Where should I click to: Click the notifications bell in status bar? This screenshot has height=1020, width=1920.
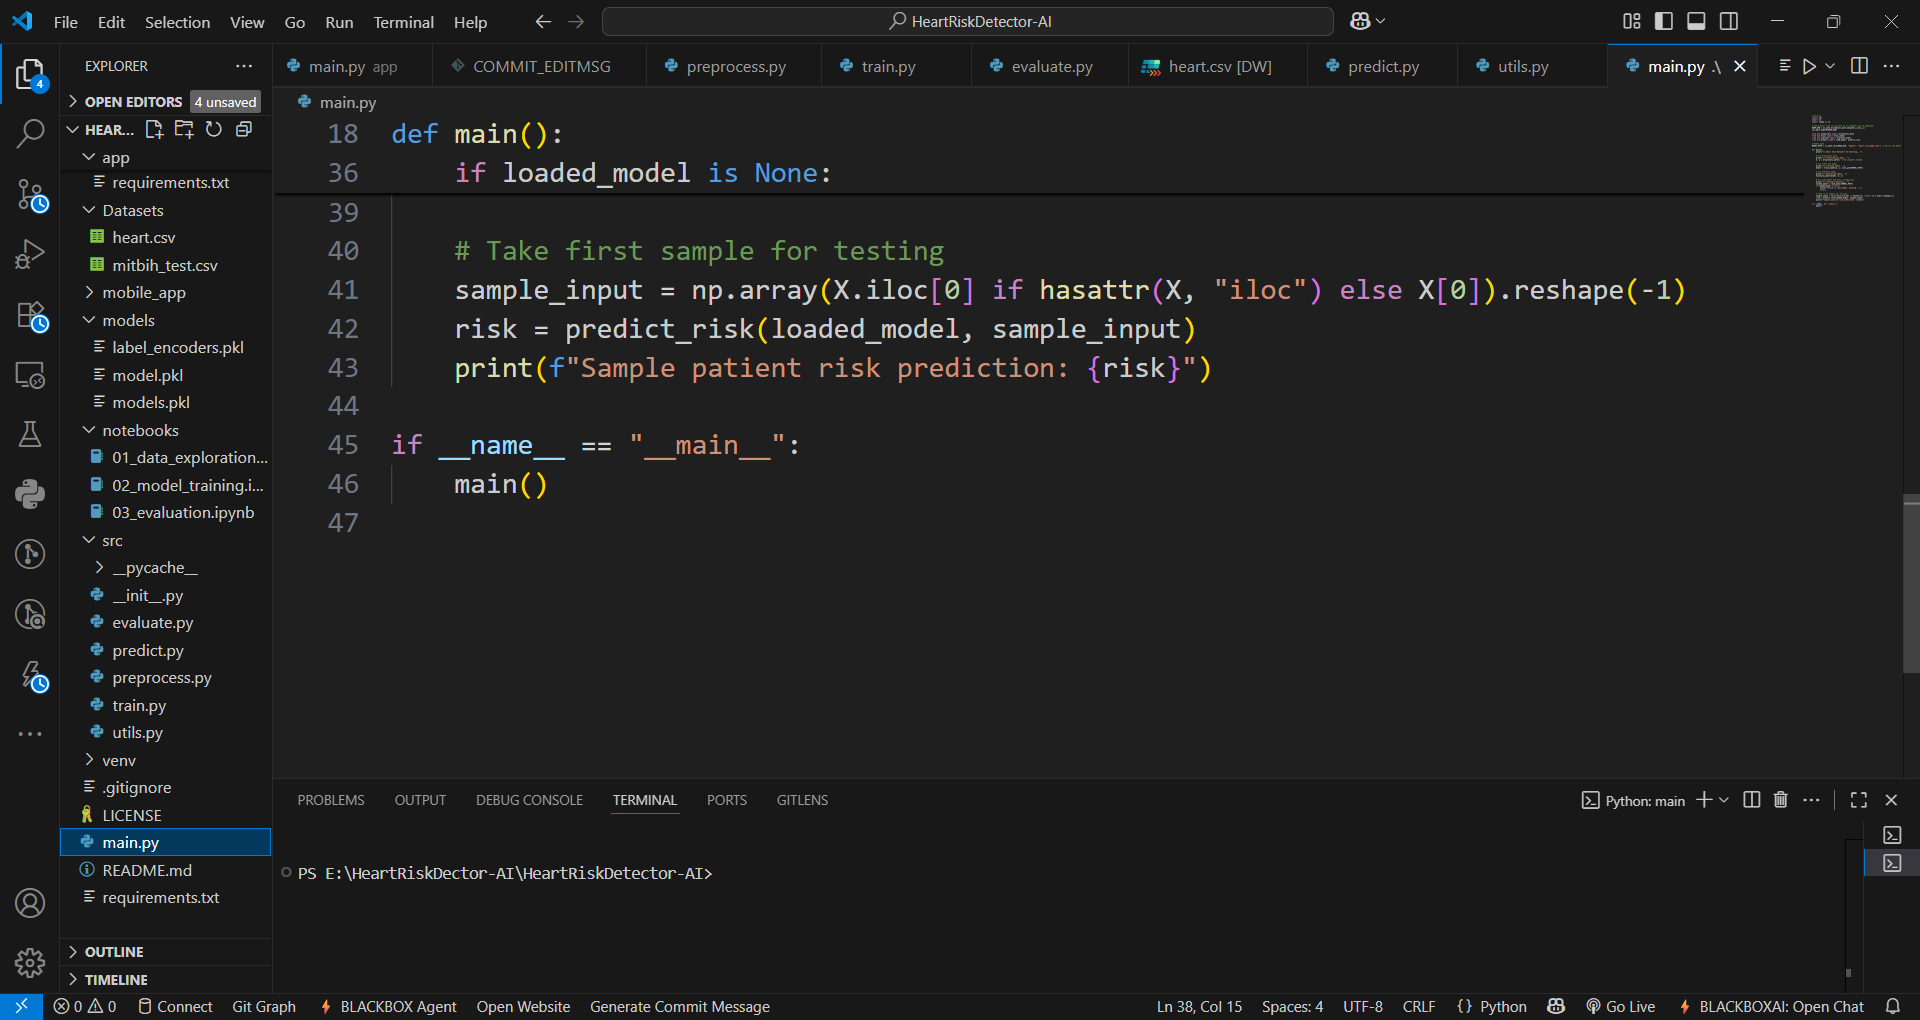point(1893,1006)
